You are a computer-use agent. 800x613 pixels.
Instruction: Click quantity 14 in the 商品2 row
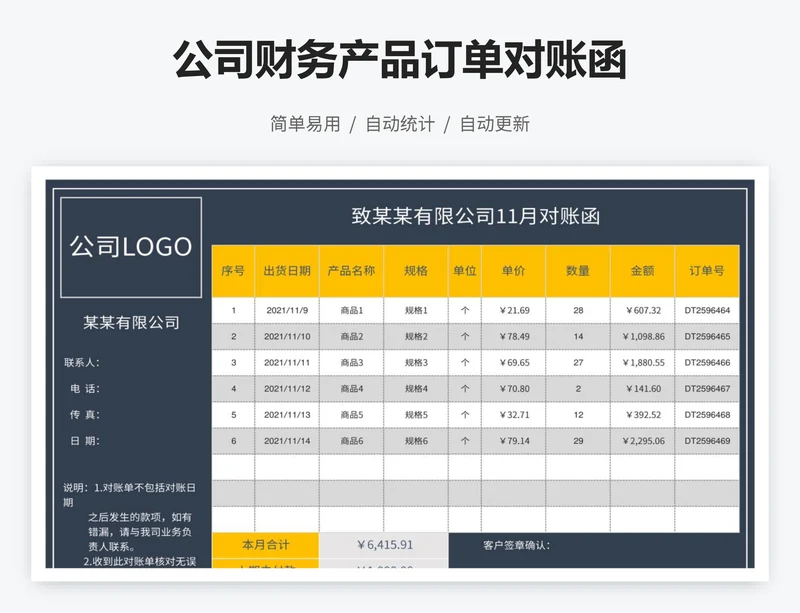(578, 336)
